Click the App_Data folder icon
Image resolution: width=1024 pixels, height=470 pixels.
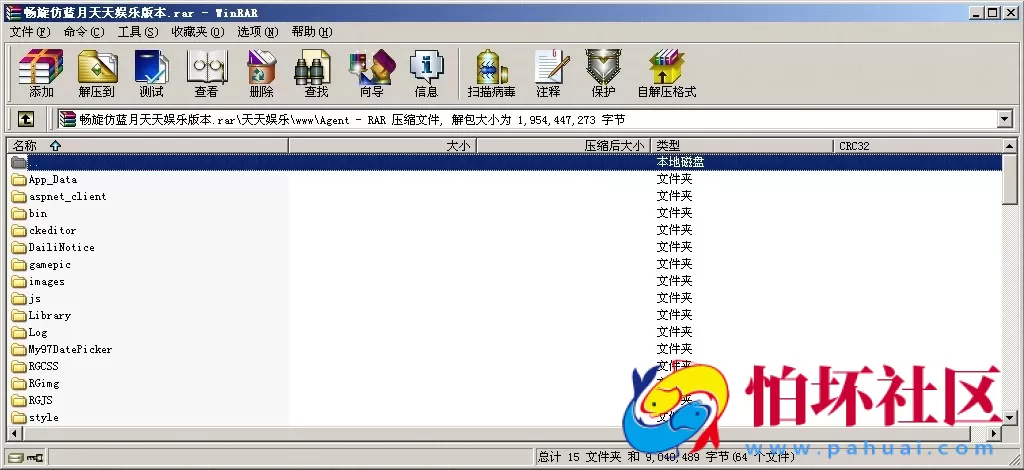pos(19,180)
